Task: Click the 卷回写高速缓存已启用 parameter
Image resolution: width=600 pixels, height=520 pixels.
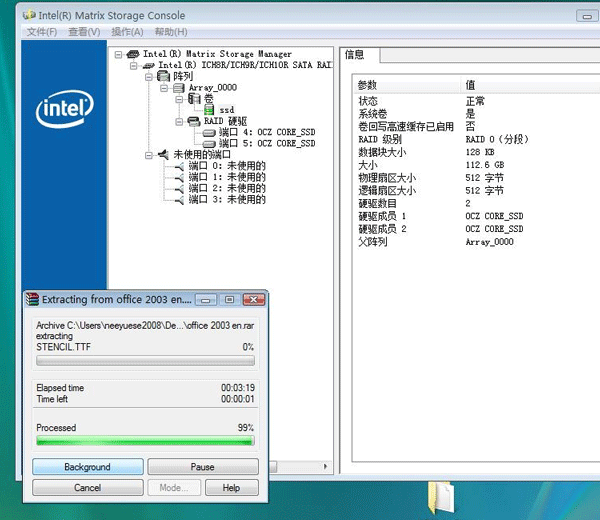Action: [x=406, y=126]
